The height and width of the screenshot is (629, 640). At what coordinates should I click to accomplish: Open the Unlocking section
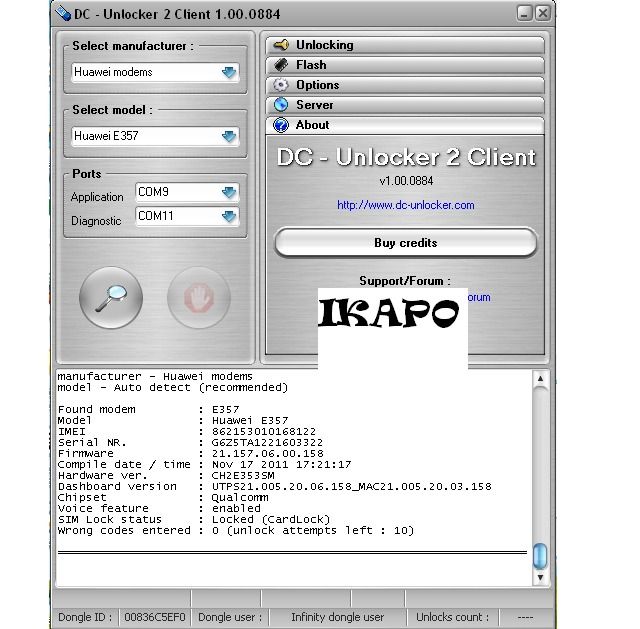[405, 45]
